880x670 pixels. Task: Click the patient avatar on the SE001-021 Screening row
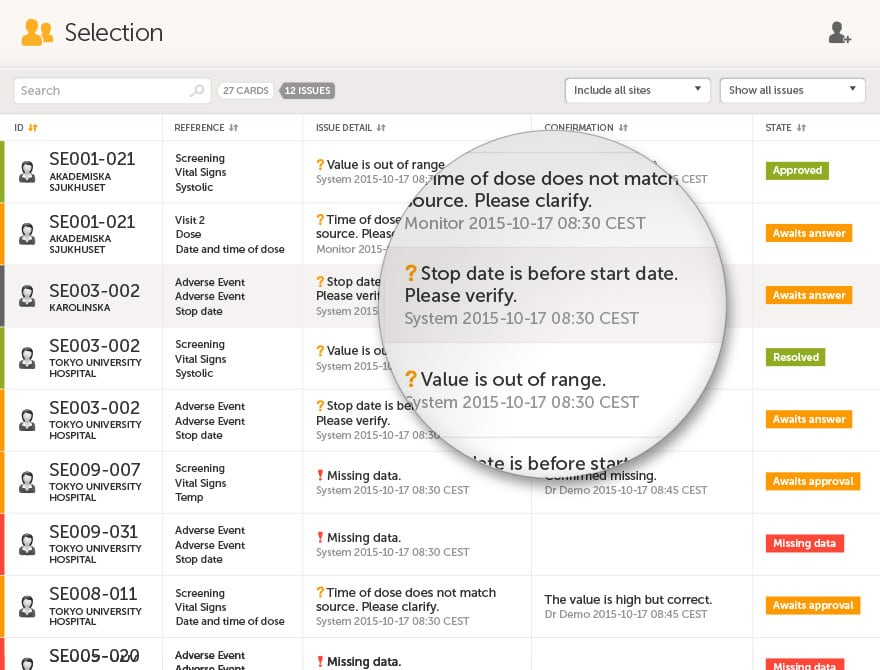(27, 170)
